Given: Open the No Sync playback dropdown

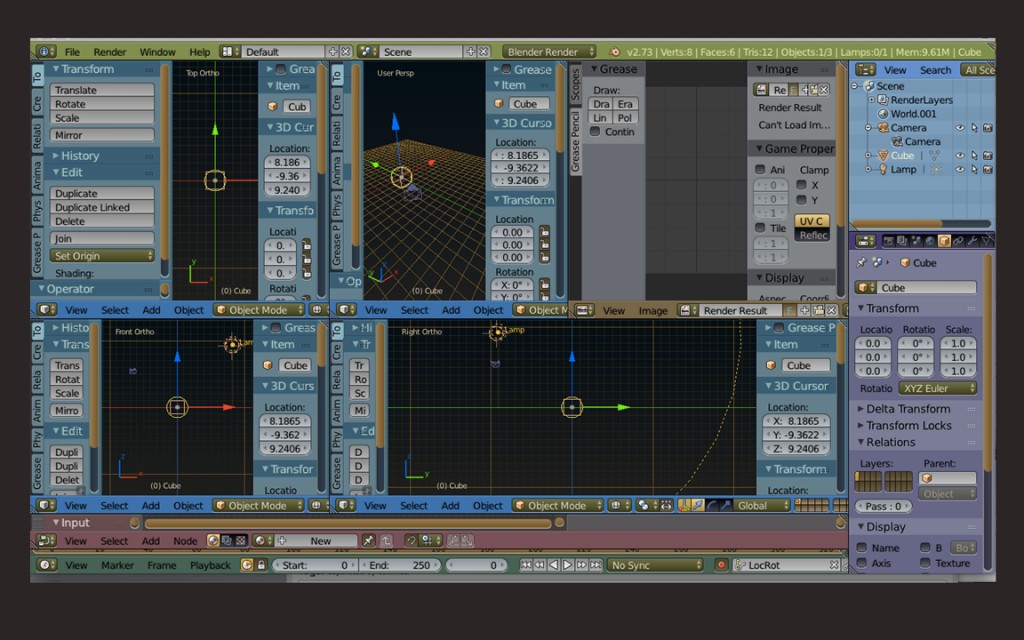Looking at the screenshot, I should pos(655,565).
